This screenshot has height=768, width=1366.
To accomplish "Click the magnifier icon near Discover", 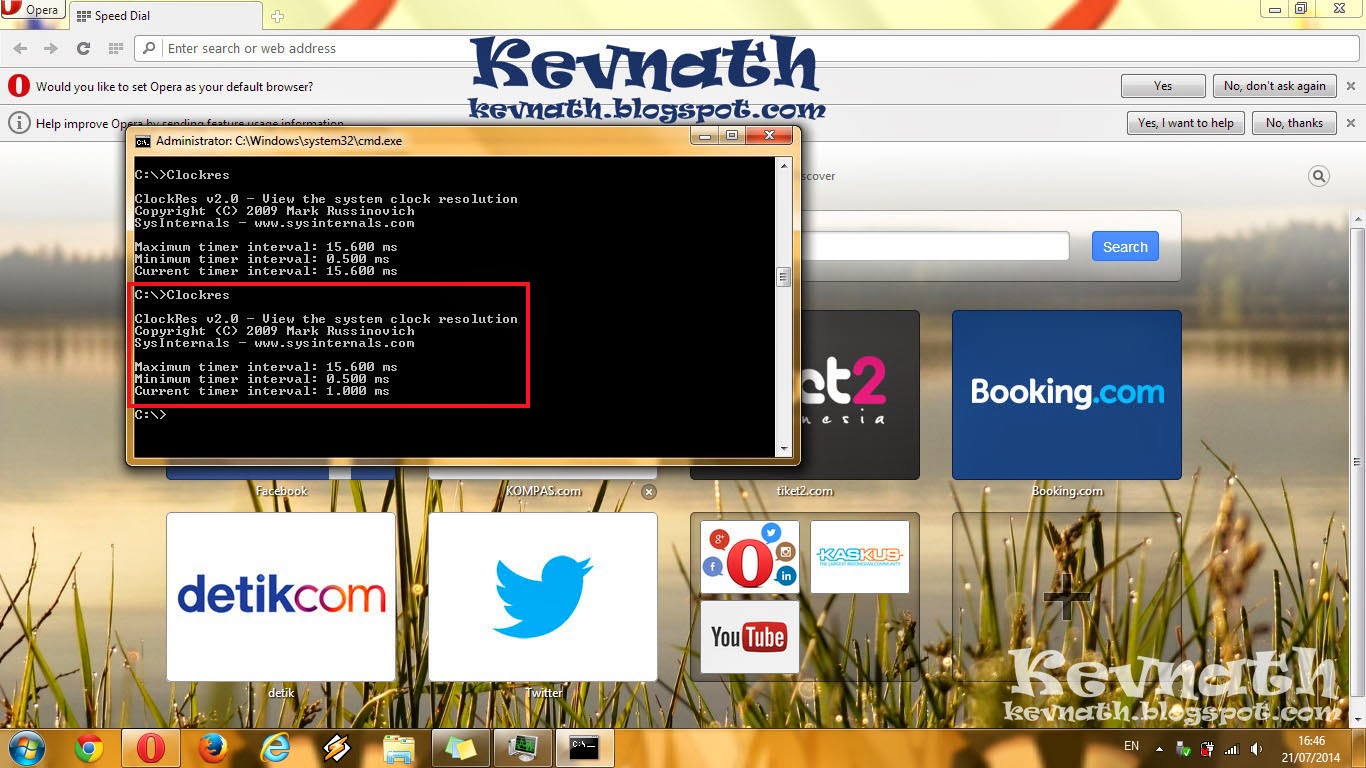I will [x=1319, y=177].
